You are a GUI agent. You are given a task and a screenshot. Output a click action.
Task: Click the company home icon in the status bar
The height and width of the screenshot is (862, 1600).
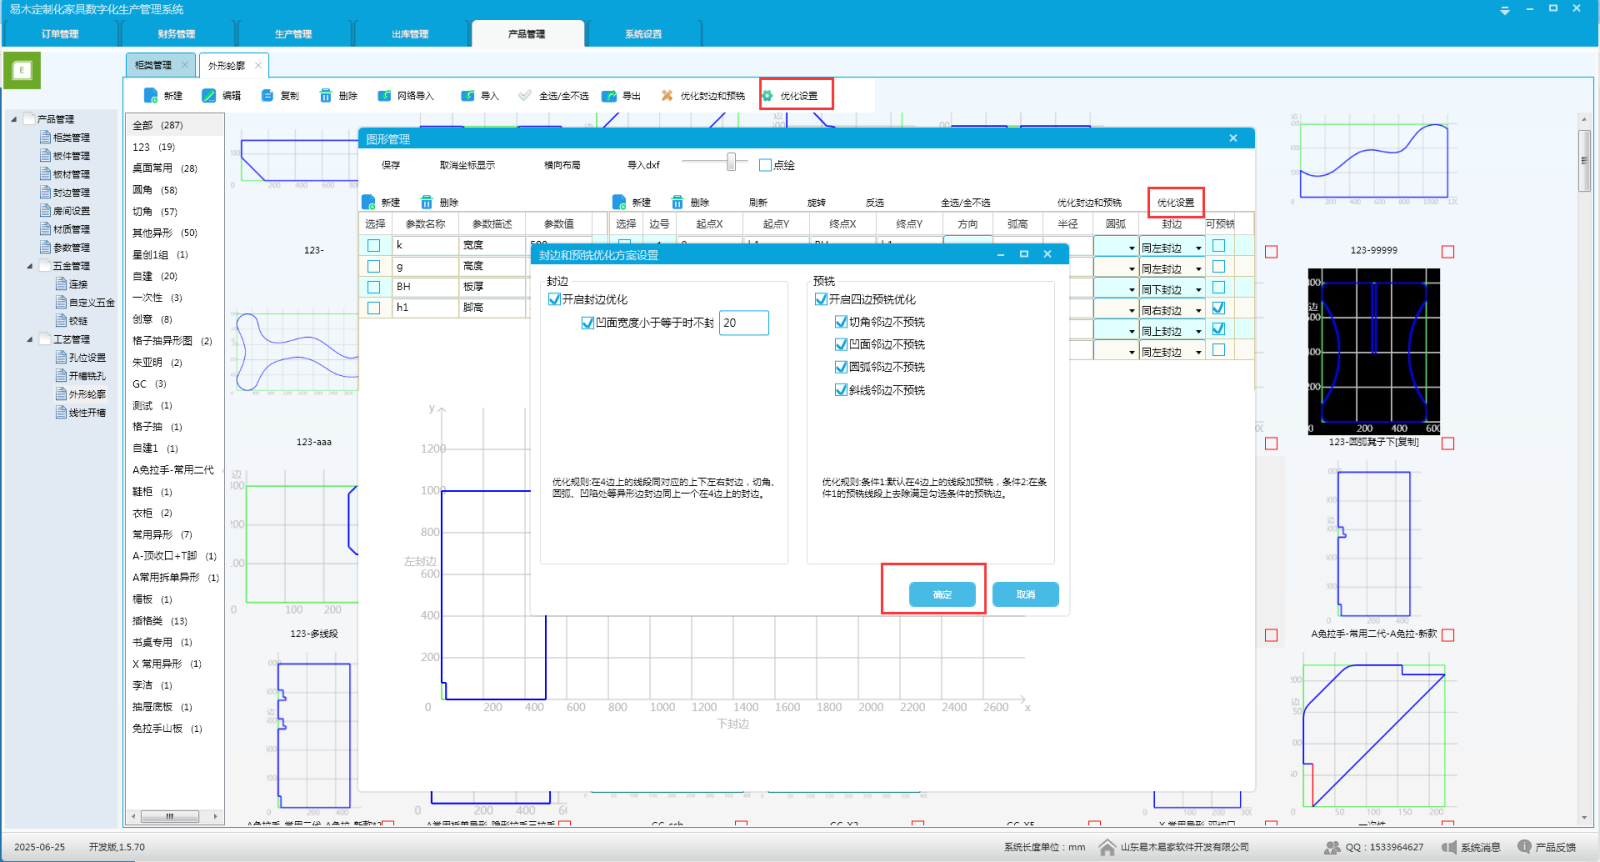coord(1107,847)
